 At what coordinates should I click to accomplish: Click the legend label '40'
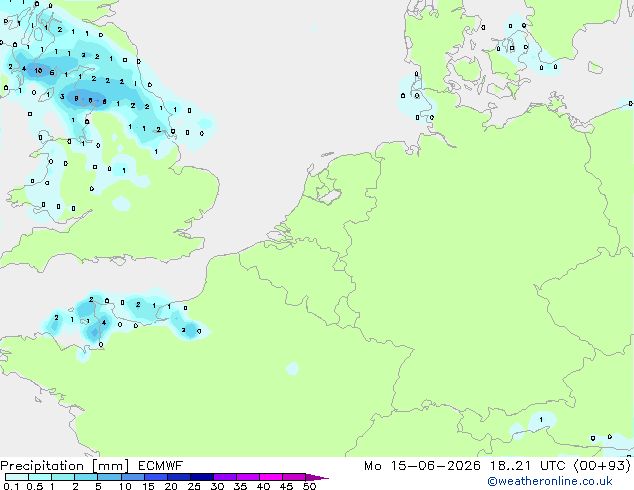coord(263,486)
